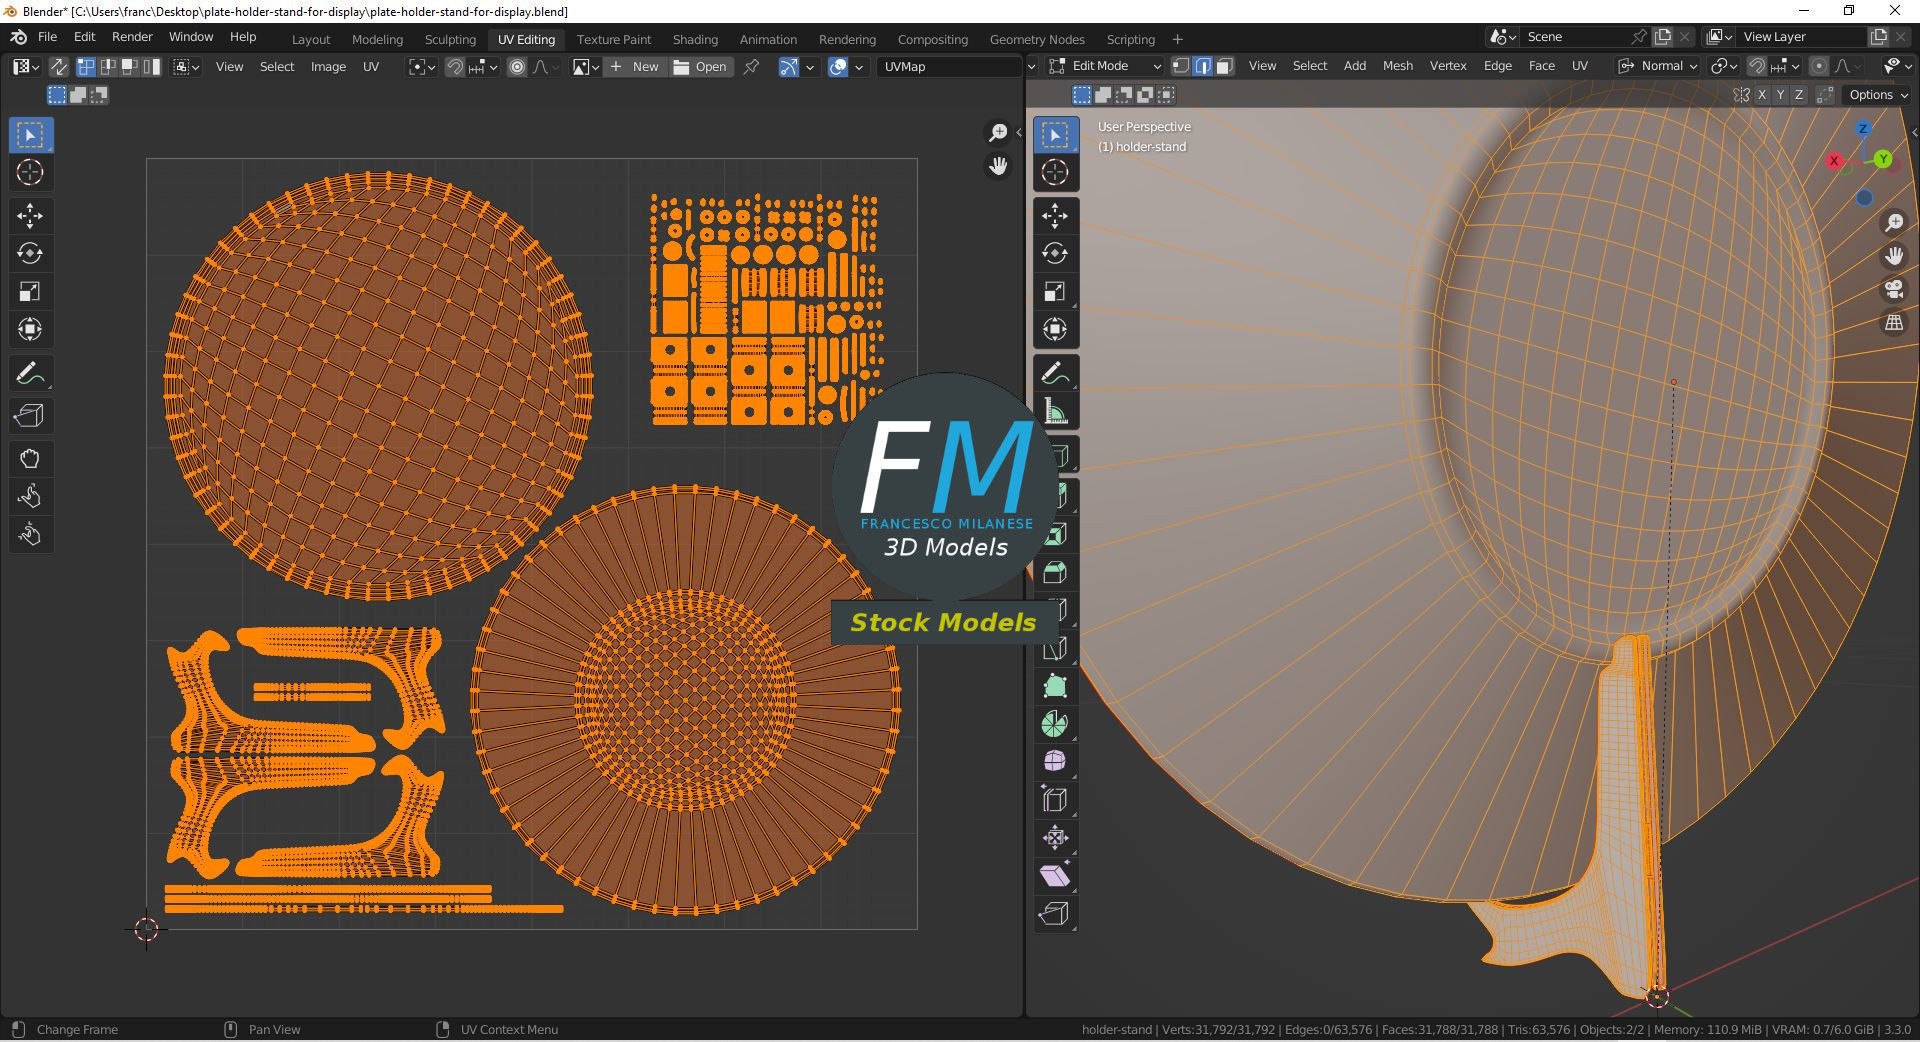The width and height of the screenshot is (1920, 1042).
Task: Toggle proportional editing in UV editor
Action: coord(517,67)
